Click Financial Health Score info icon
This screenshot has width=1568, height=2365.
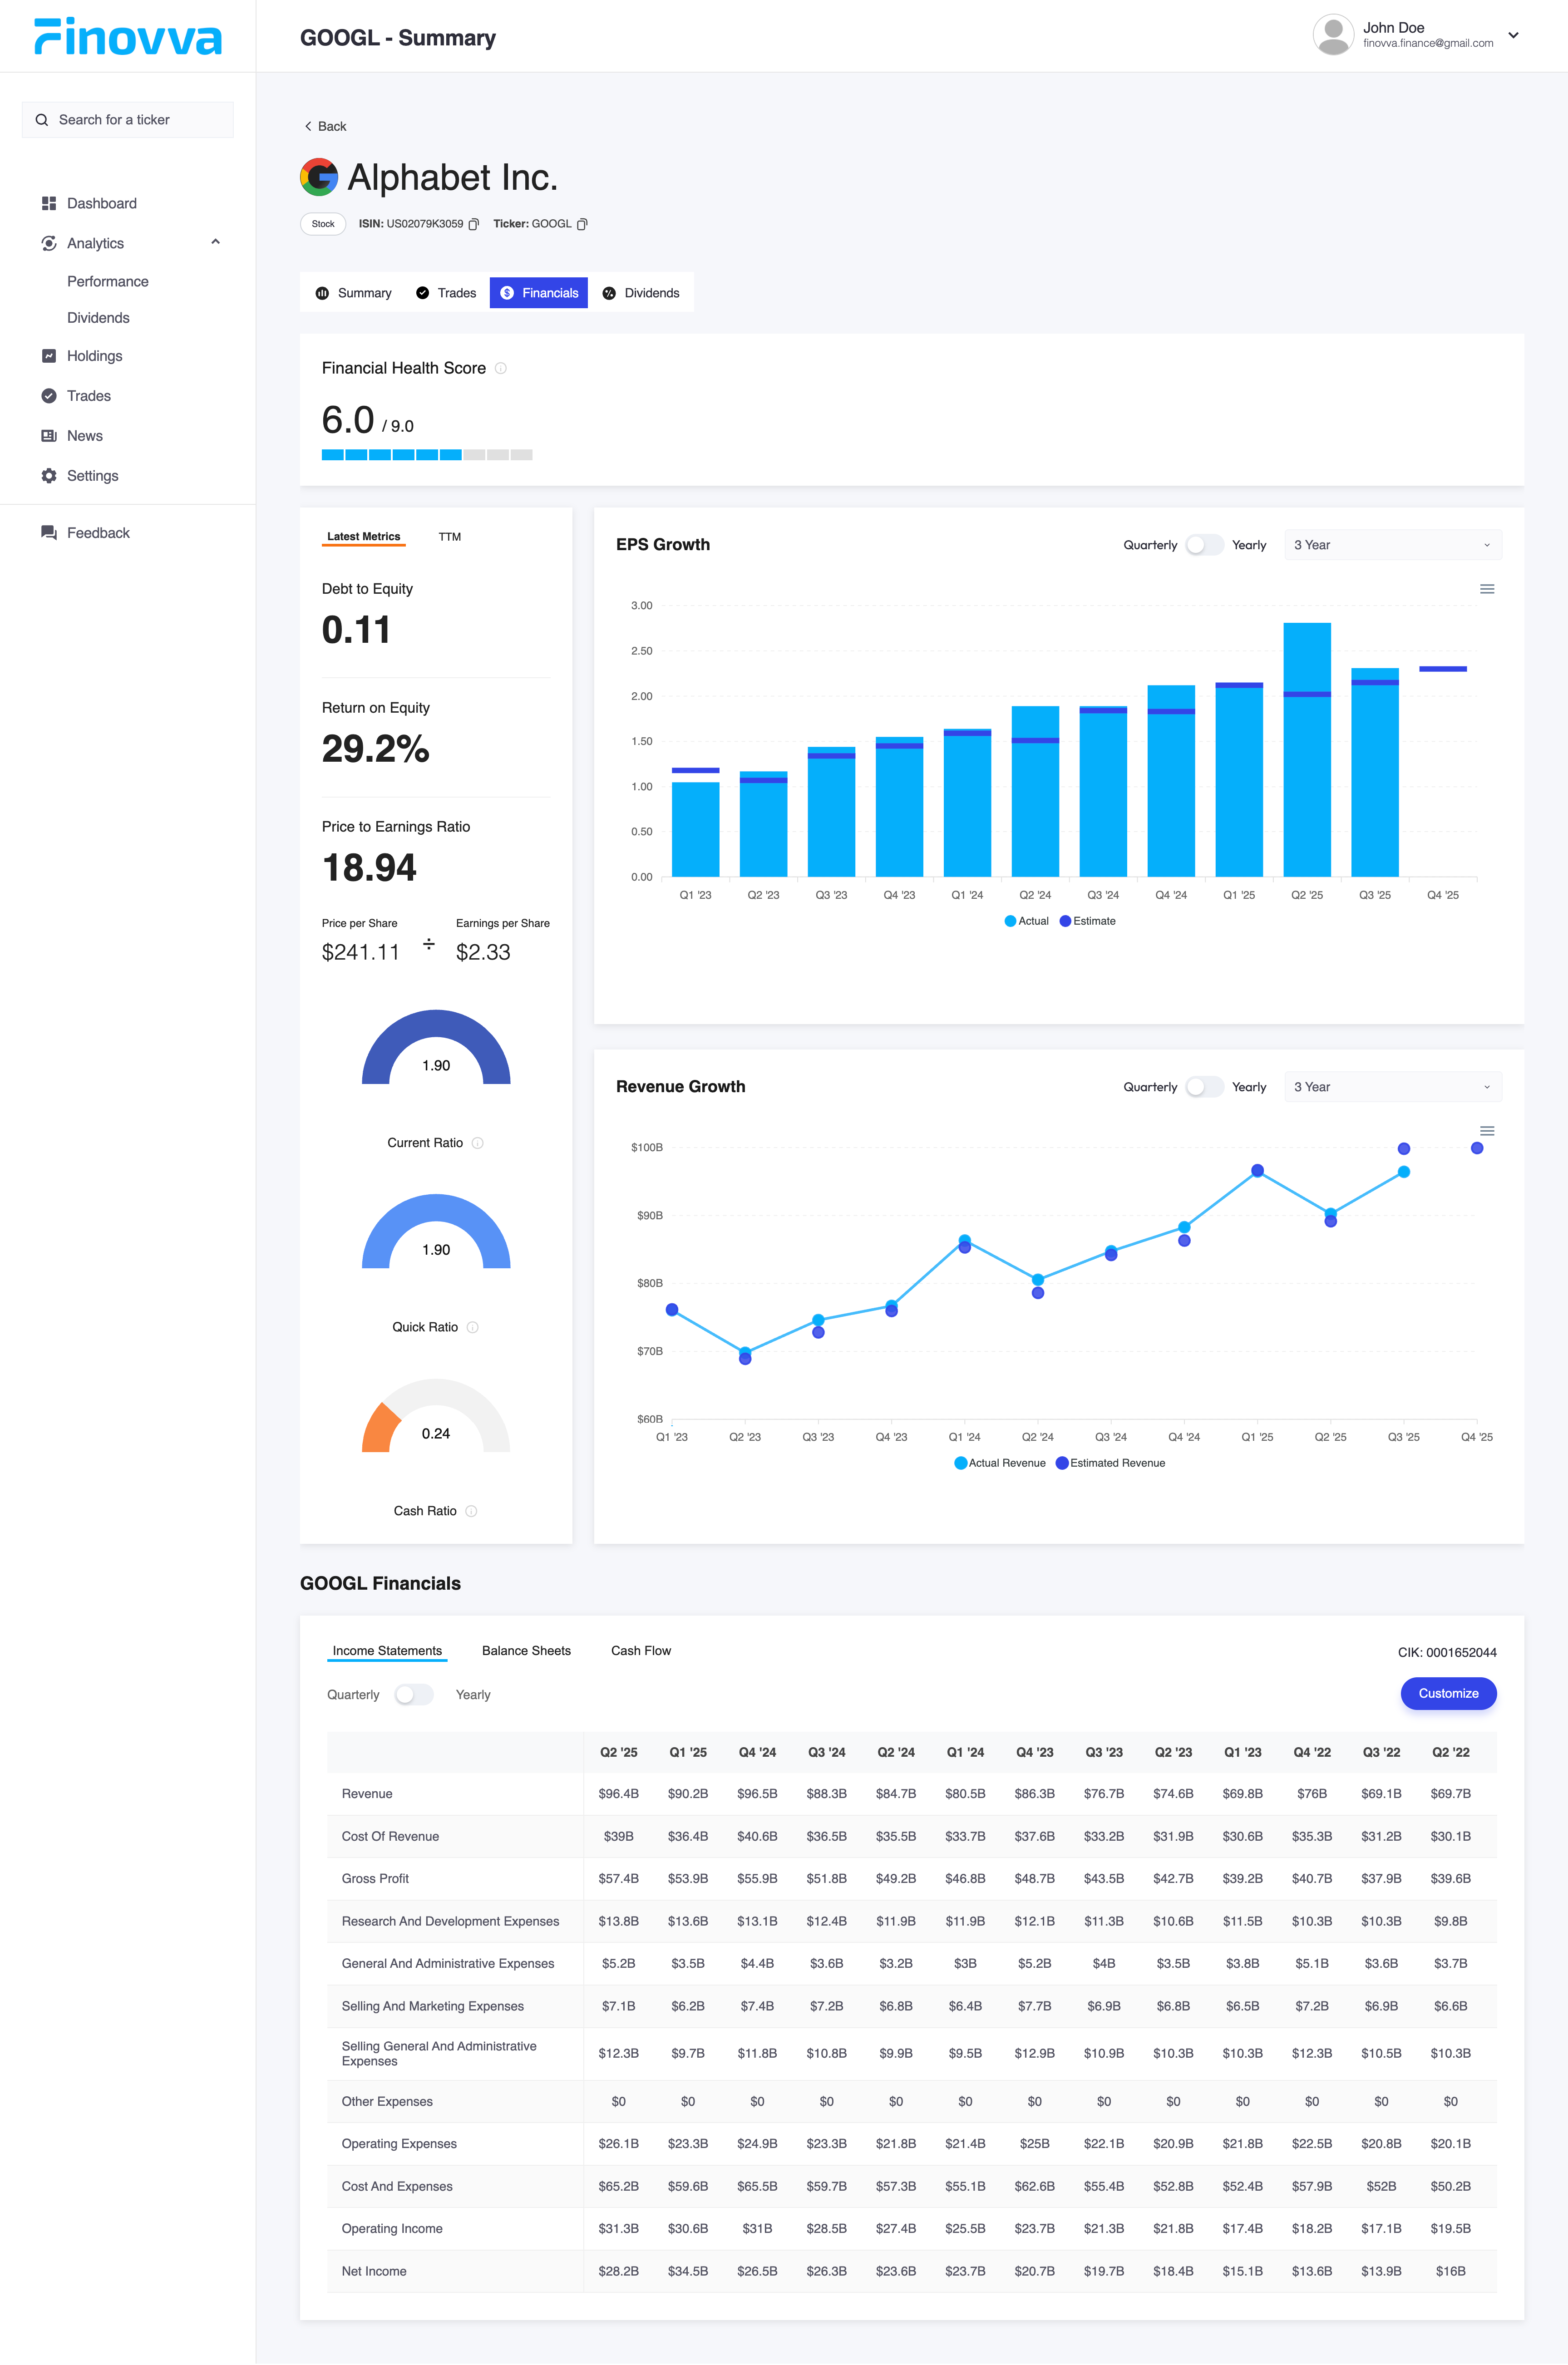[501, 368]
